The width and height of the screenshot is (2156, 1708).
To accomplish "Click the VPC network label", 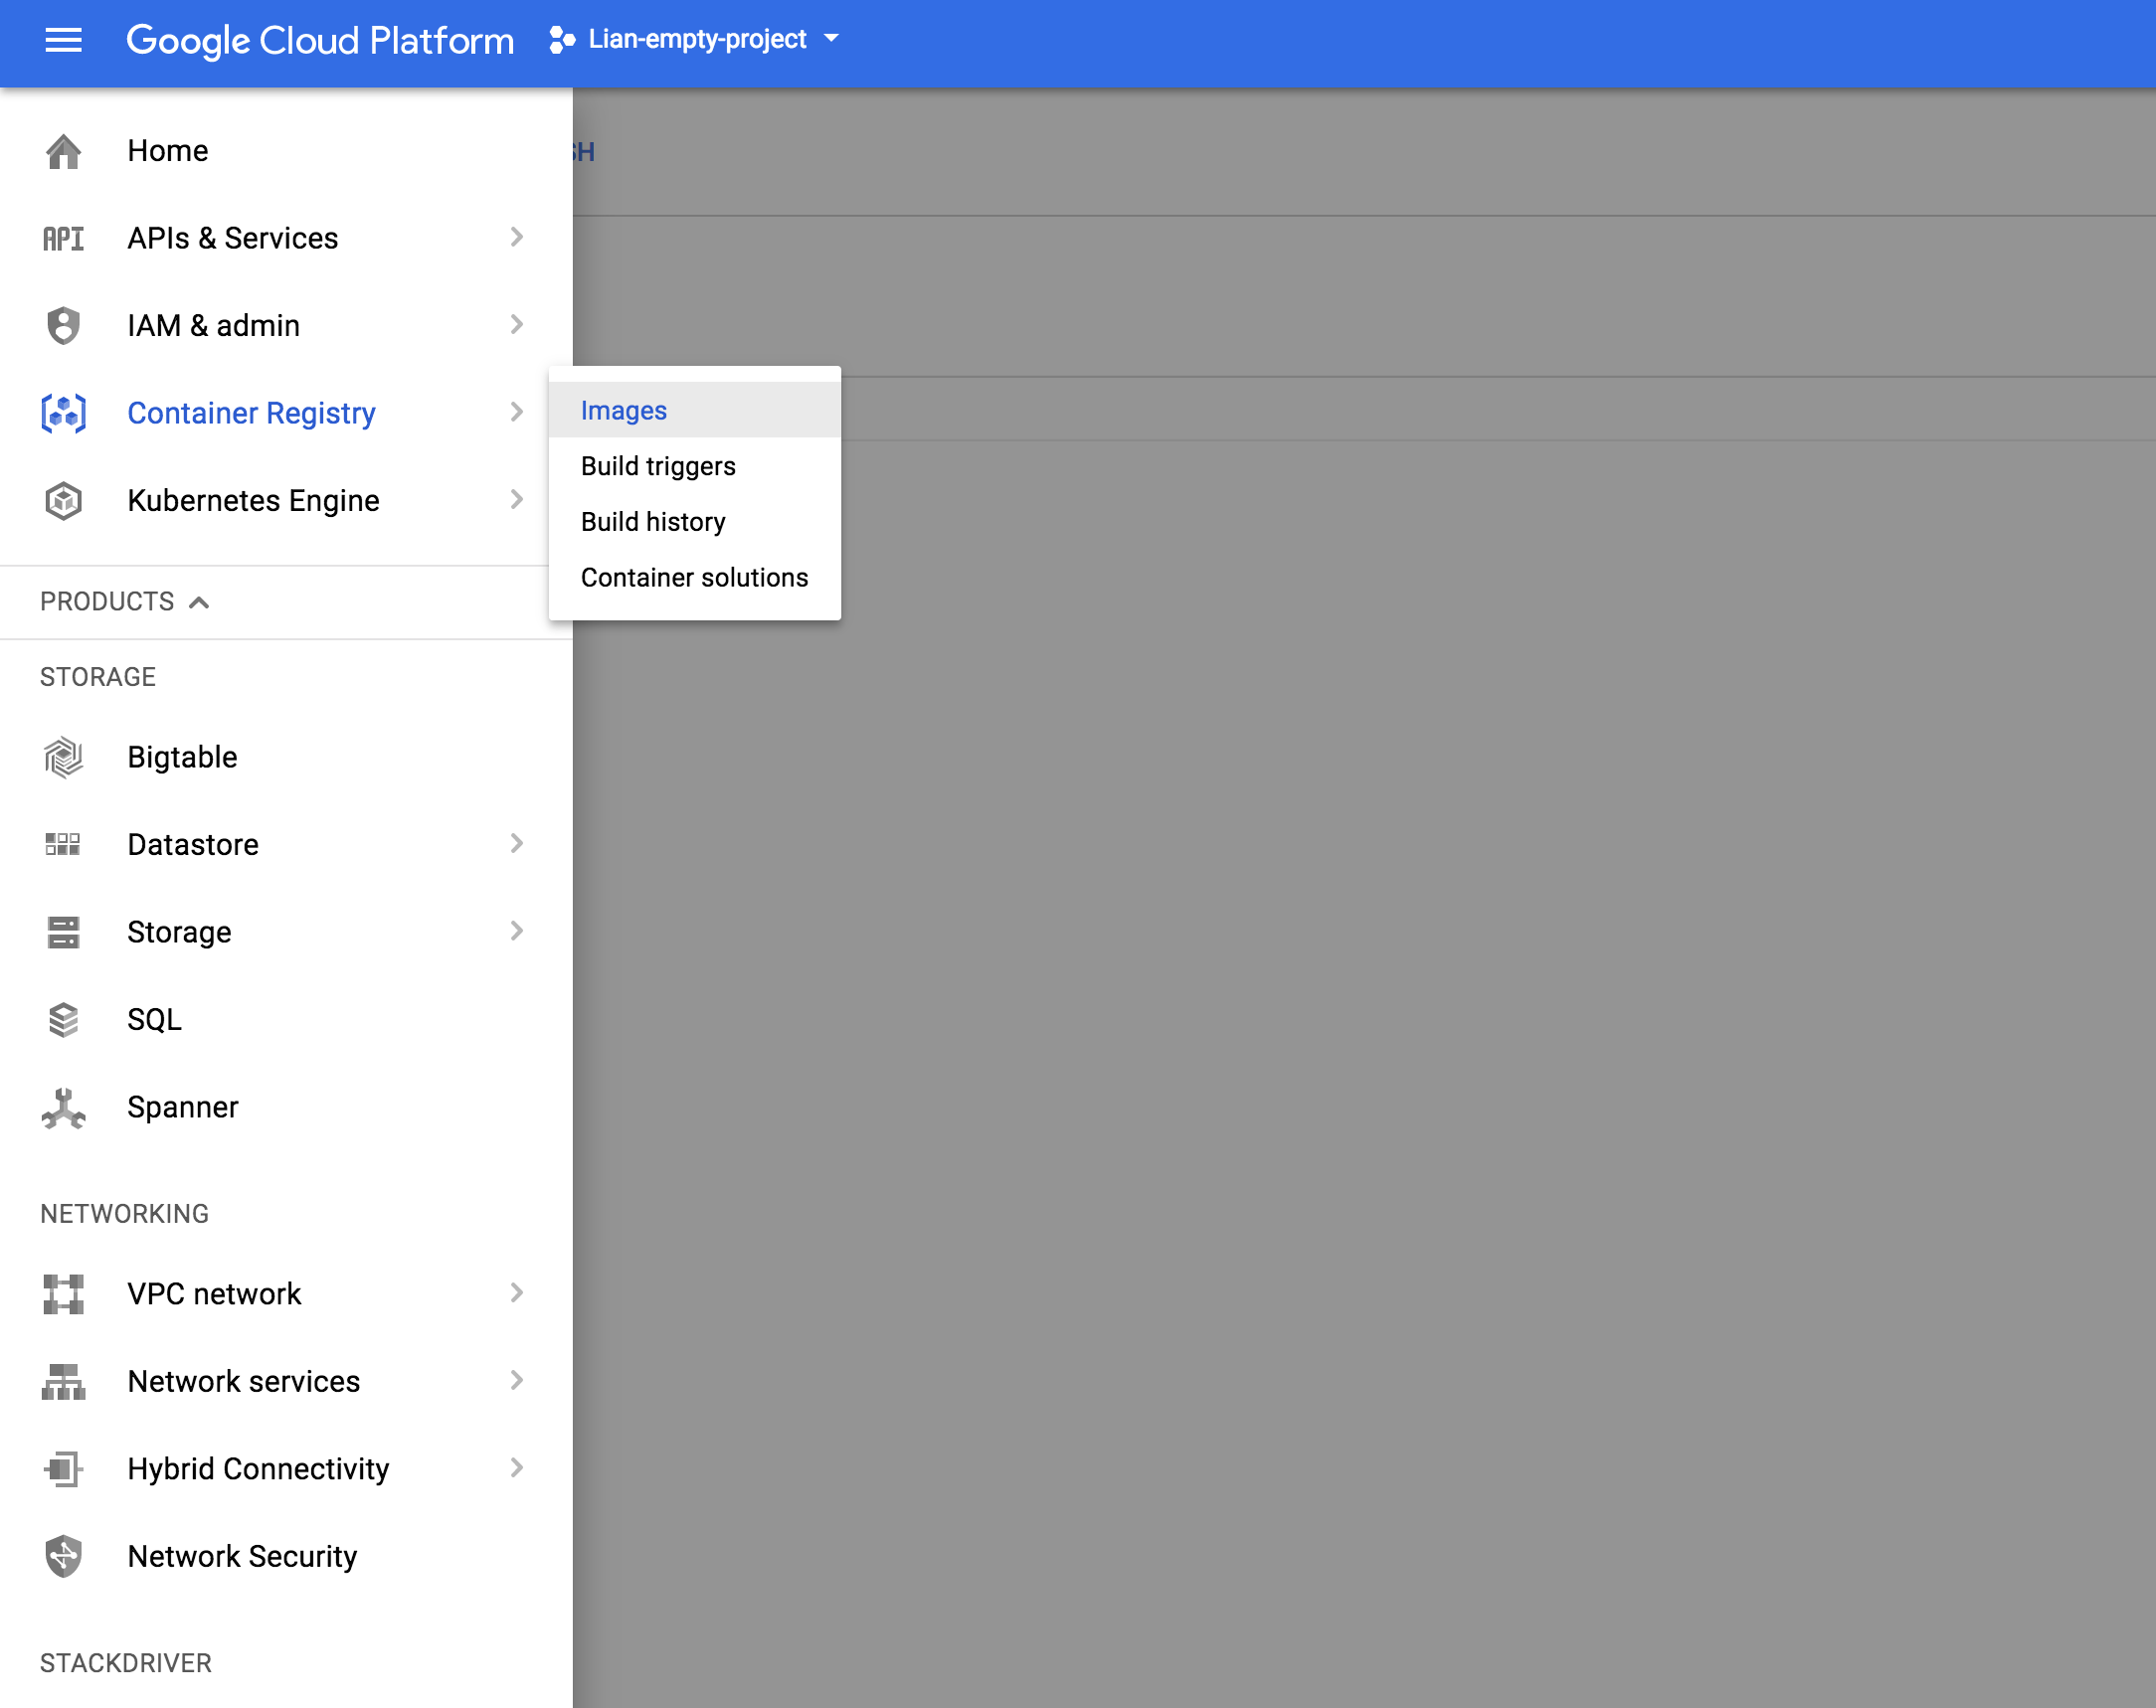I will pyautogui.click(x=214, y=1294).
